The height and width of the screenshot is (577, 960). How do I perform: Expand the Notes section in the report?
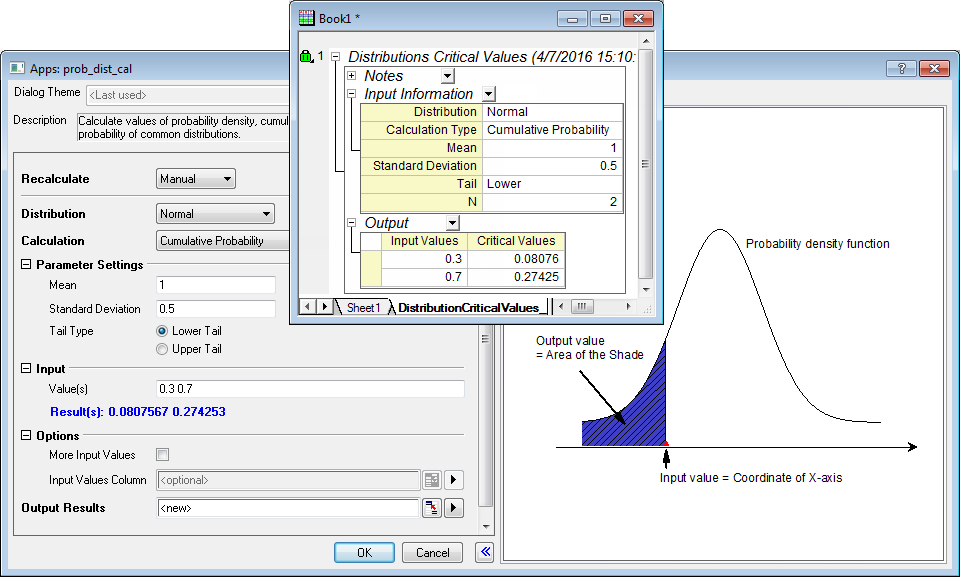(351, 76)
